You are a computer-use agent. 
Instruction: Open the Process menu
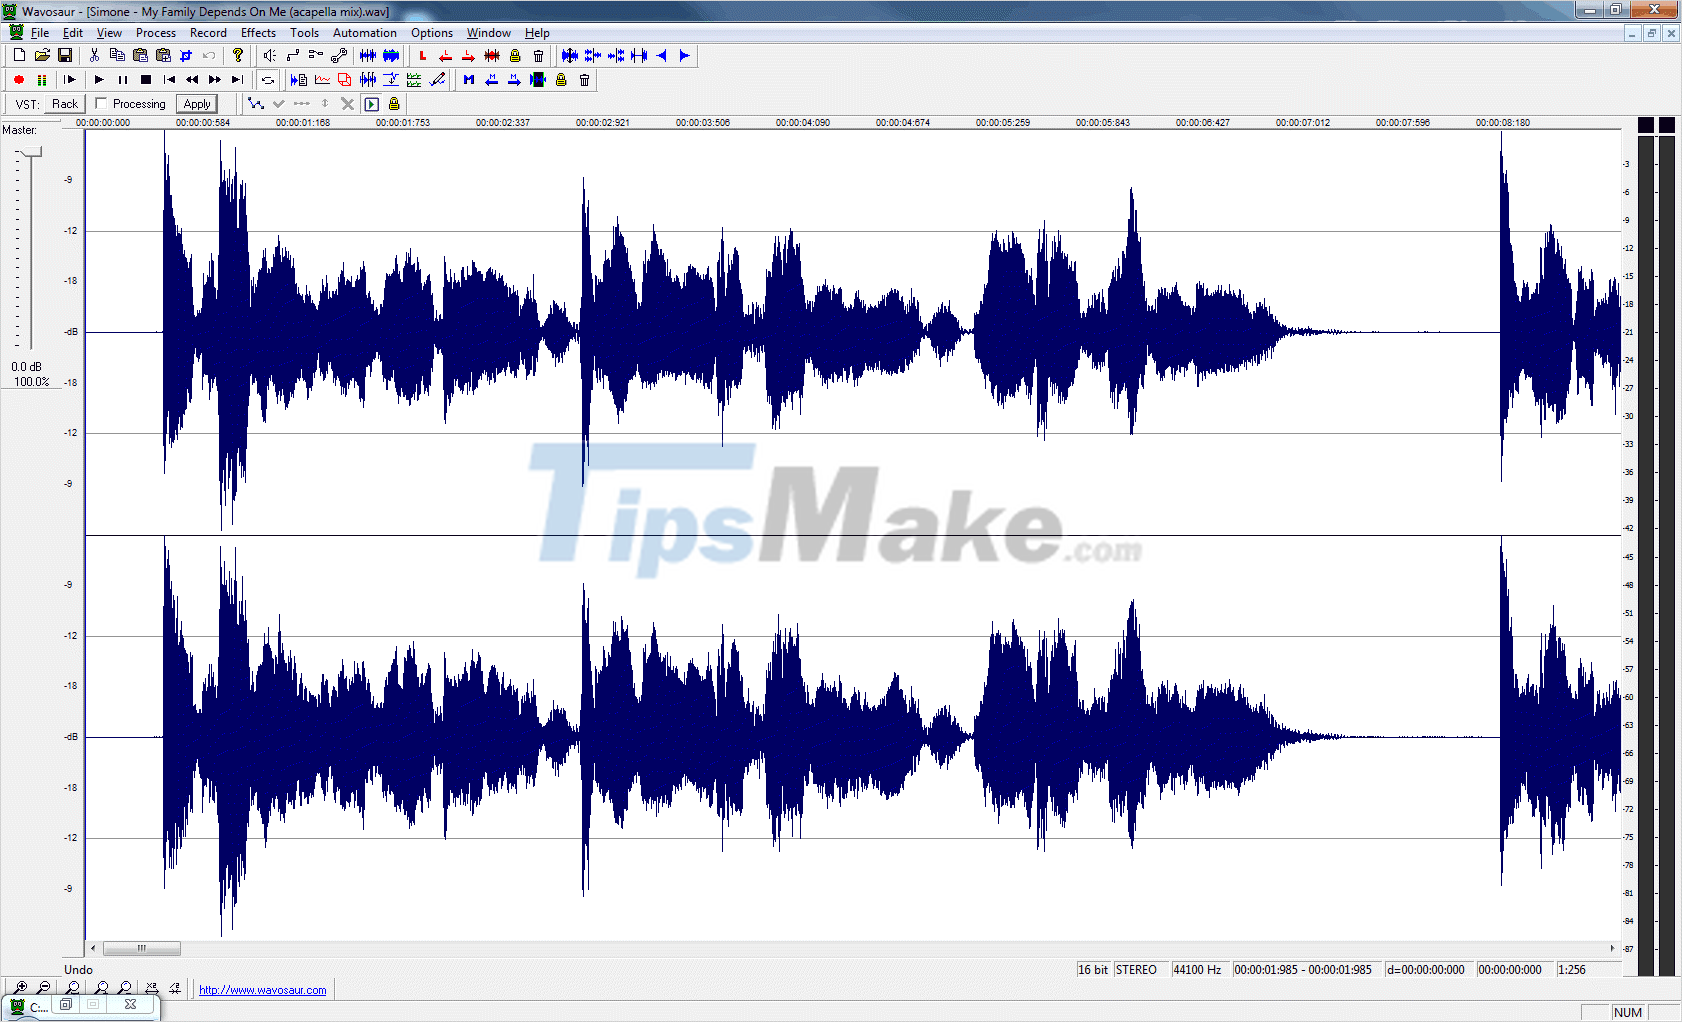point(156,32)
